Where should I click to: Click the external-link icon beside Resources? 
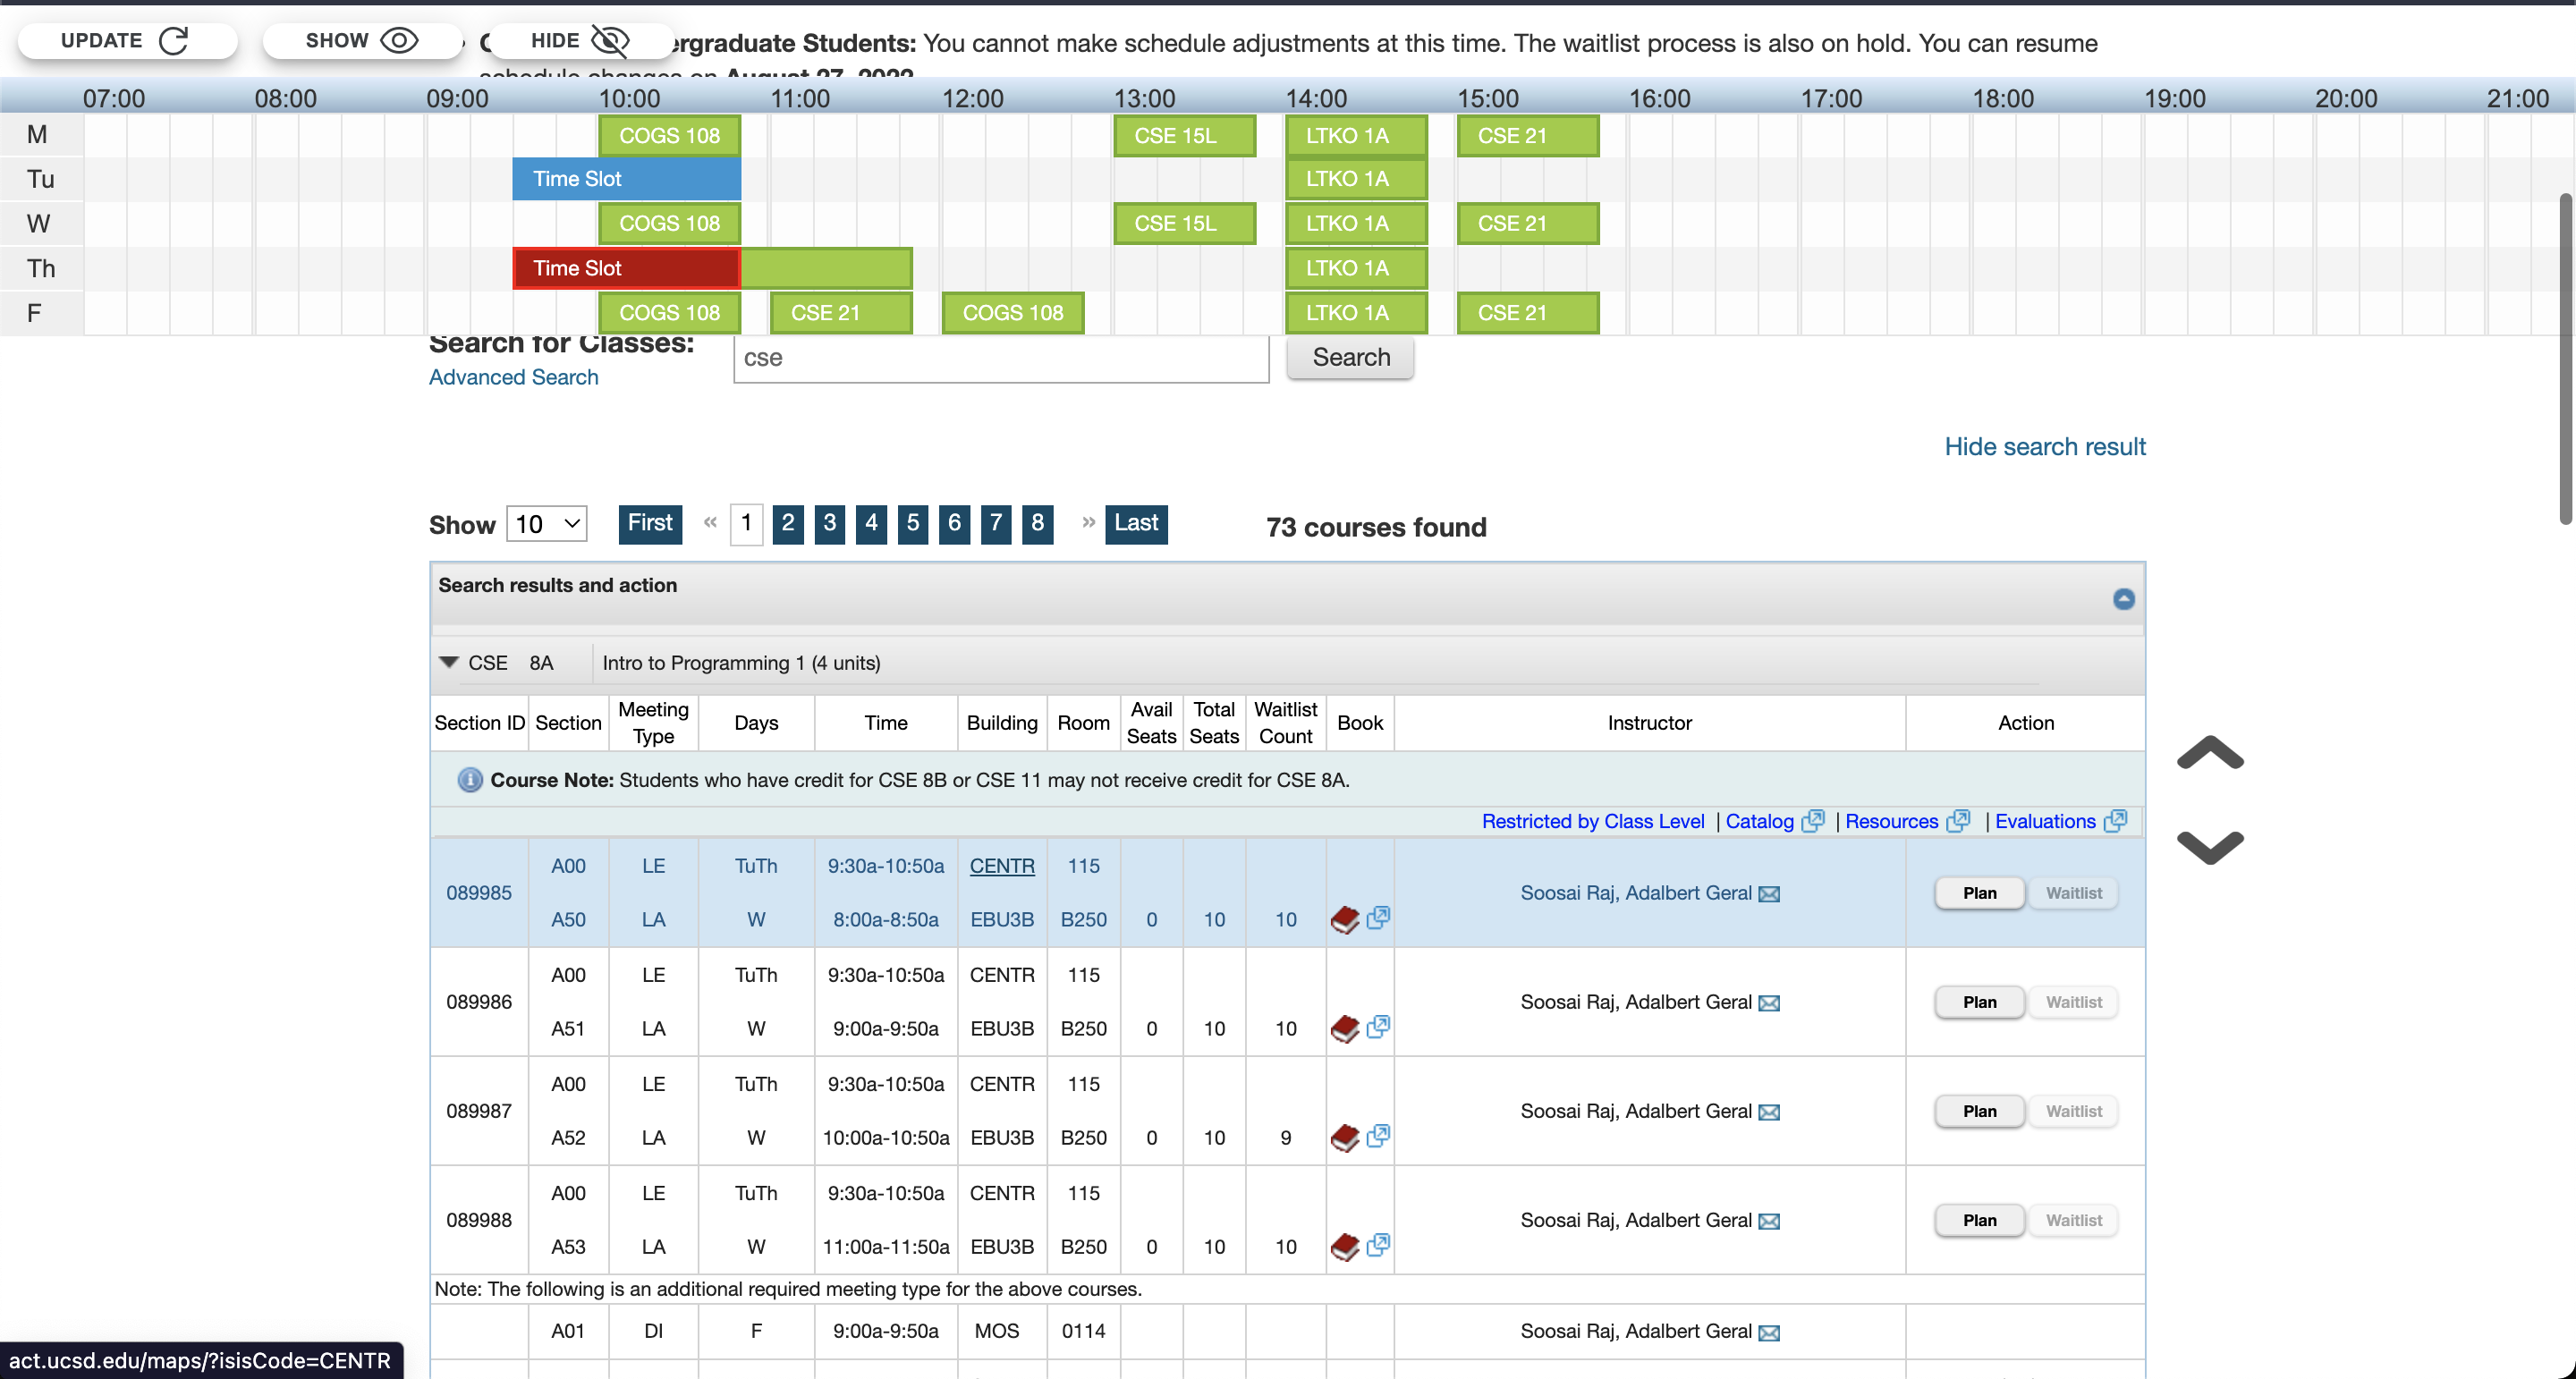point(1958,821)
